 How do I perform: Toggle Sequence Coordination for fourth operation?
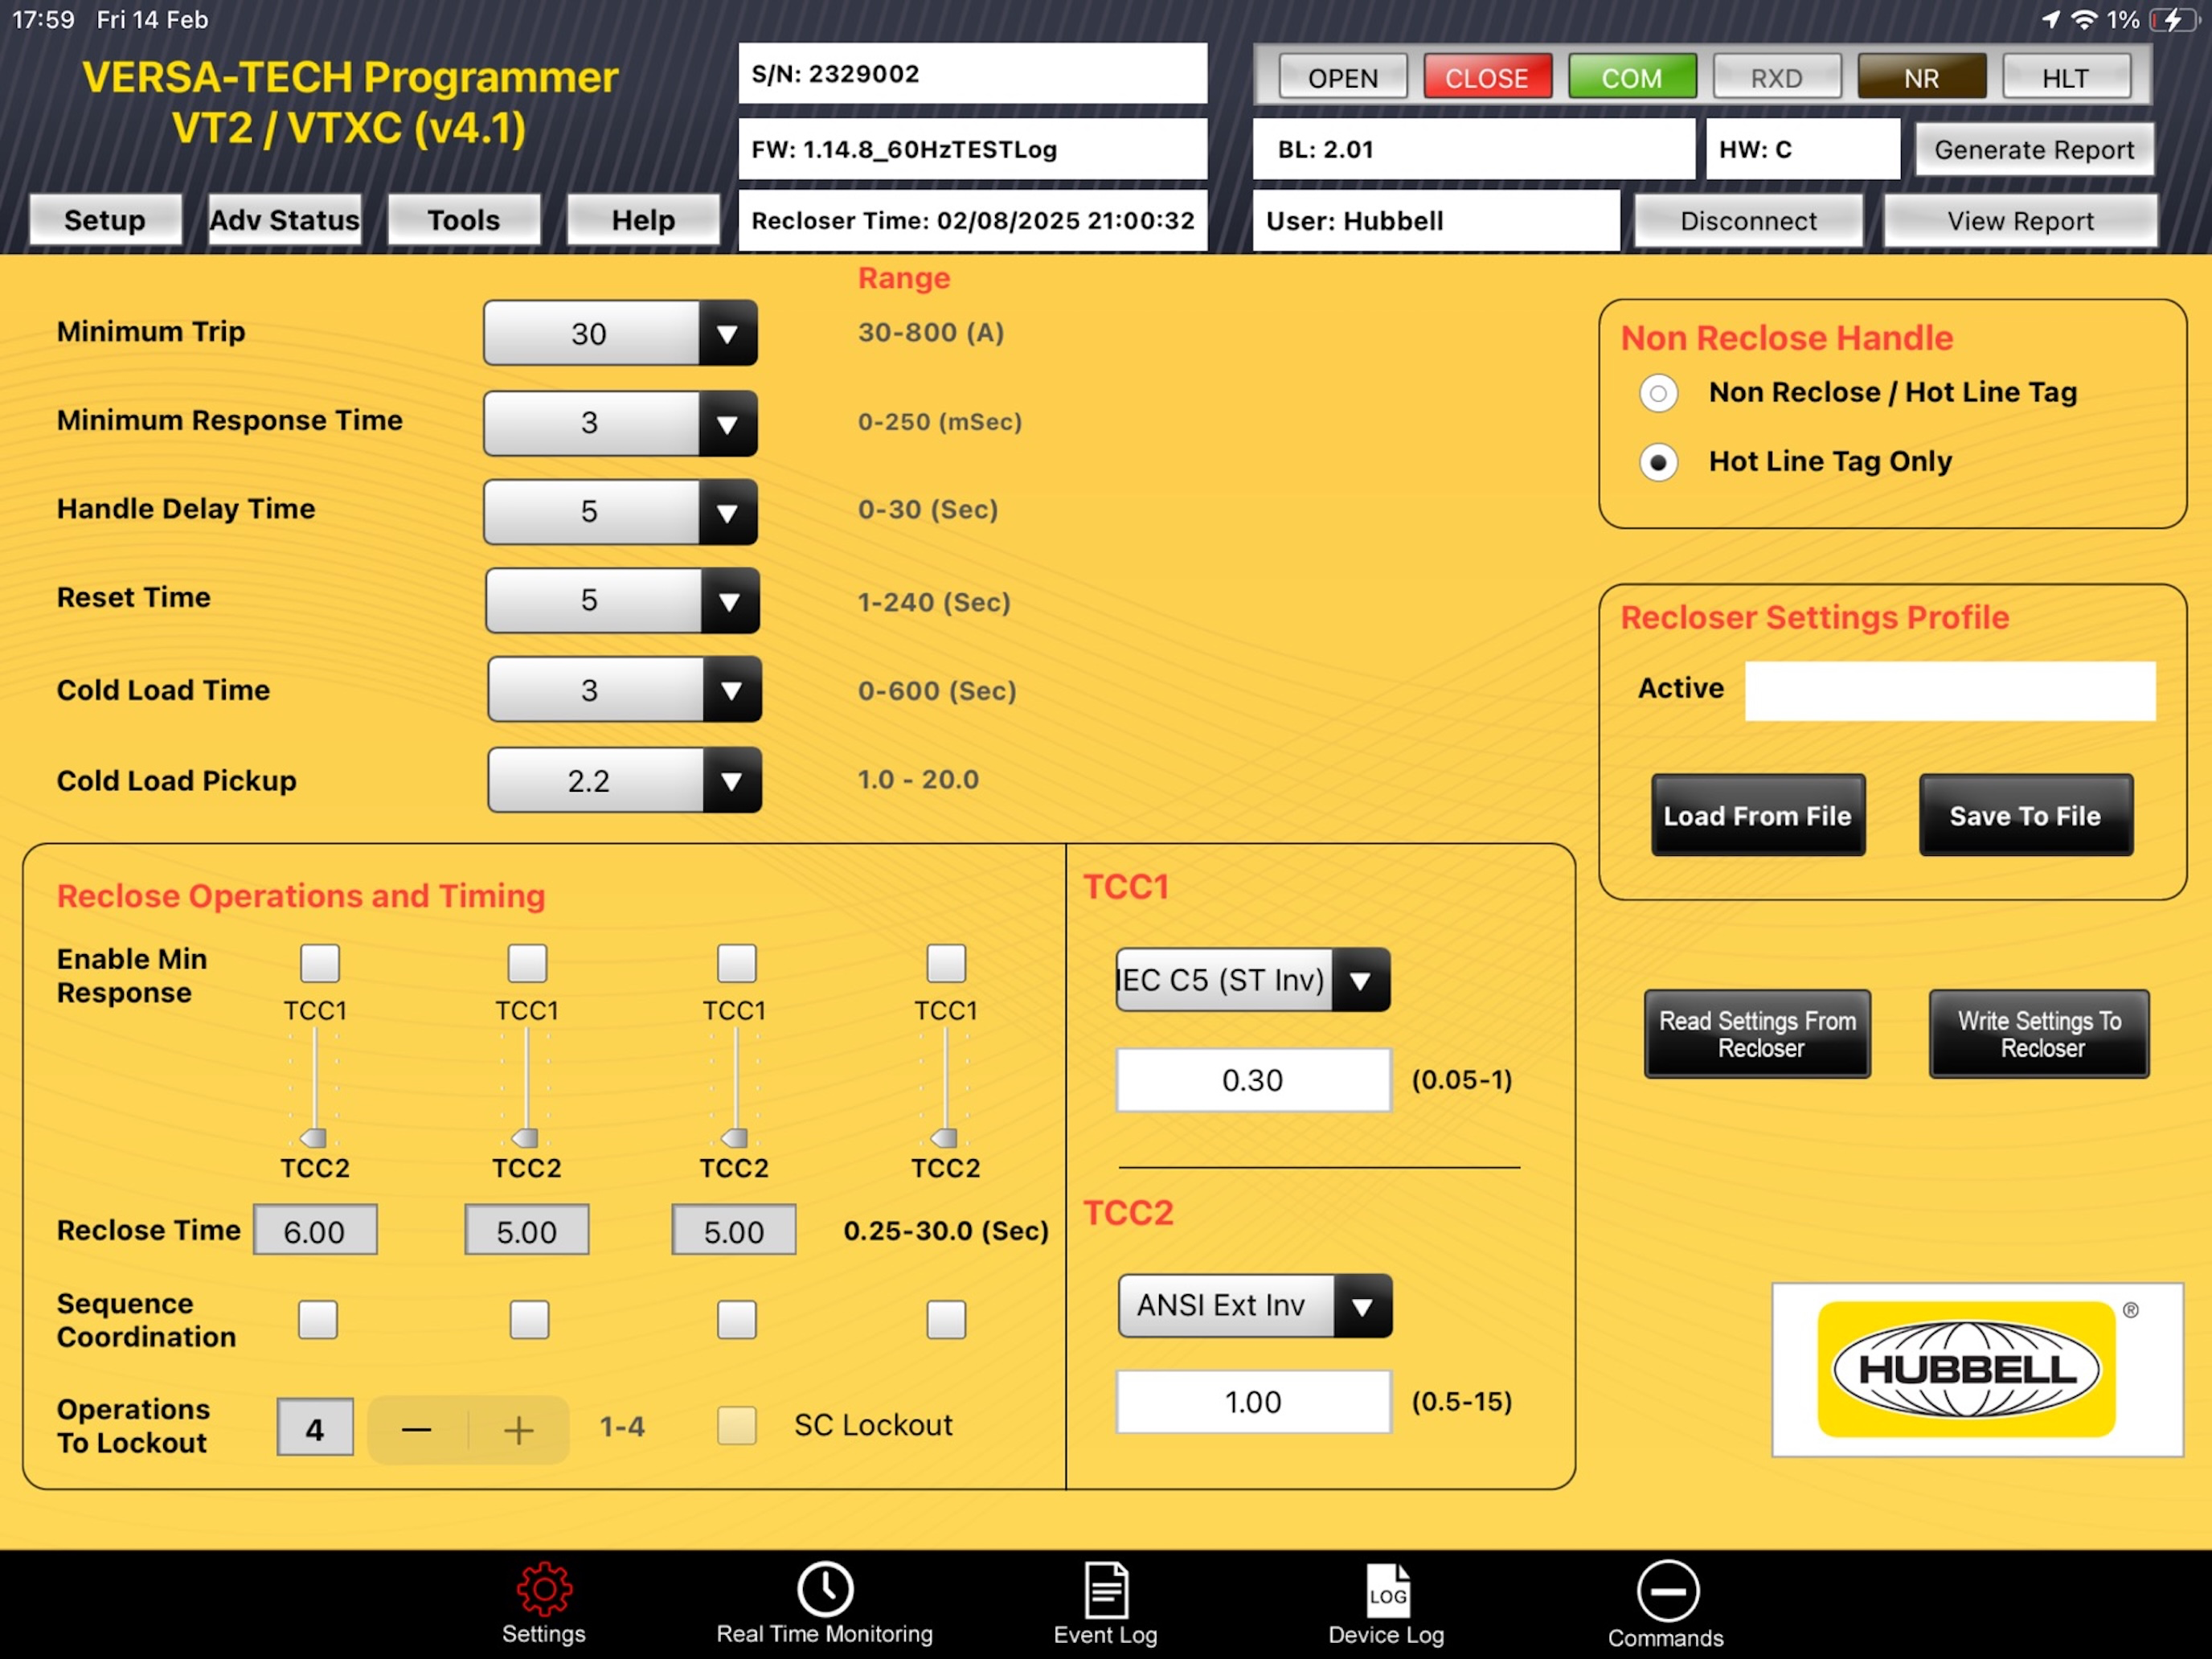946,1320
